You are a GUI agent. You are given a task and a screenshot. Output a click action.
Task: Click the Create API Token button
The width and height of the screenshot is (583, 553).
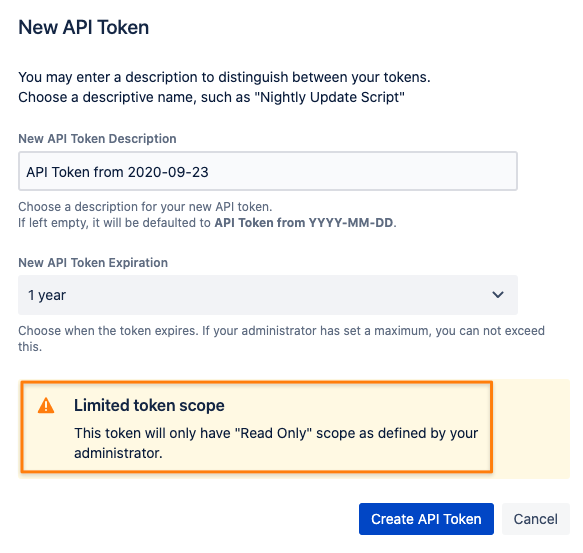(x=426, y=519)
